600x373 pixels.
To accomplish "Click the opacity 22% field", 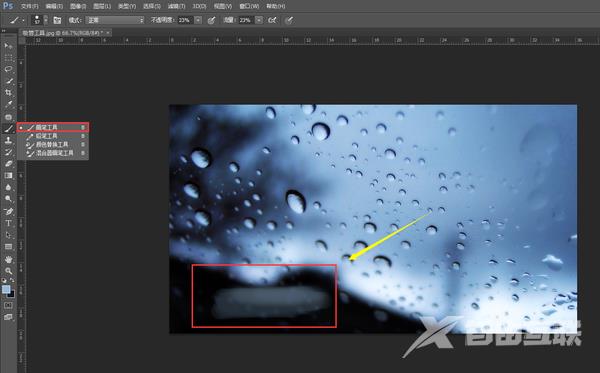I will pyautogui.click(x=185, y=20).
